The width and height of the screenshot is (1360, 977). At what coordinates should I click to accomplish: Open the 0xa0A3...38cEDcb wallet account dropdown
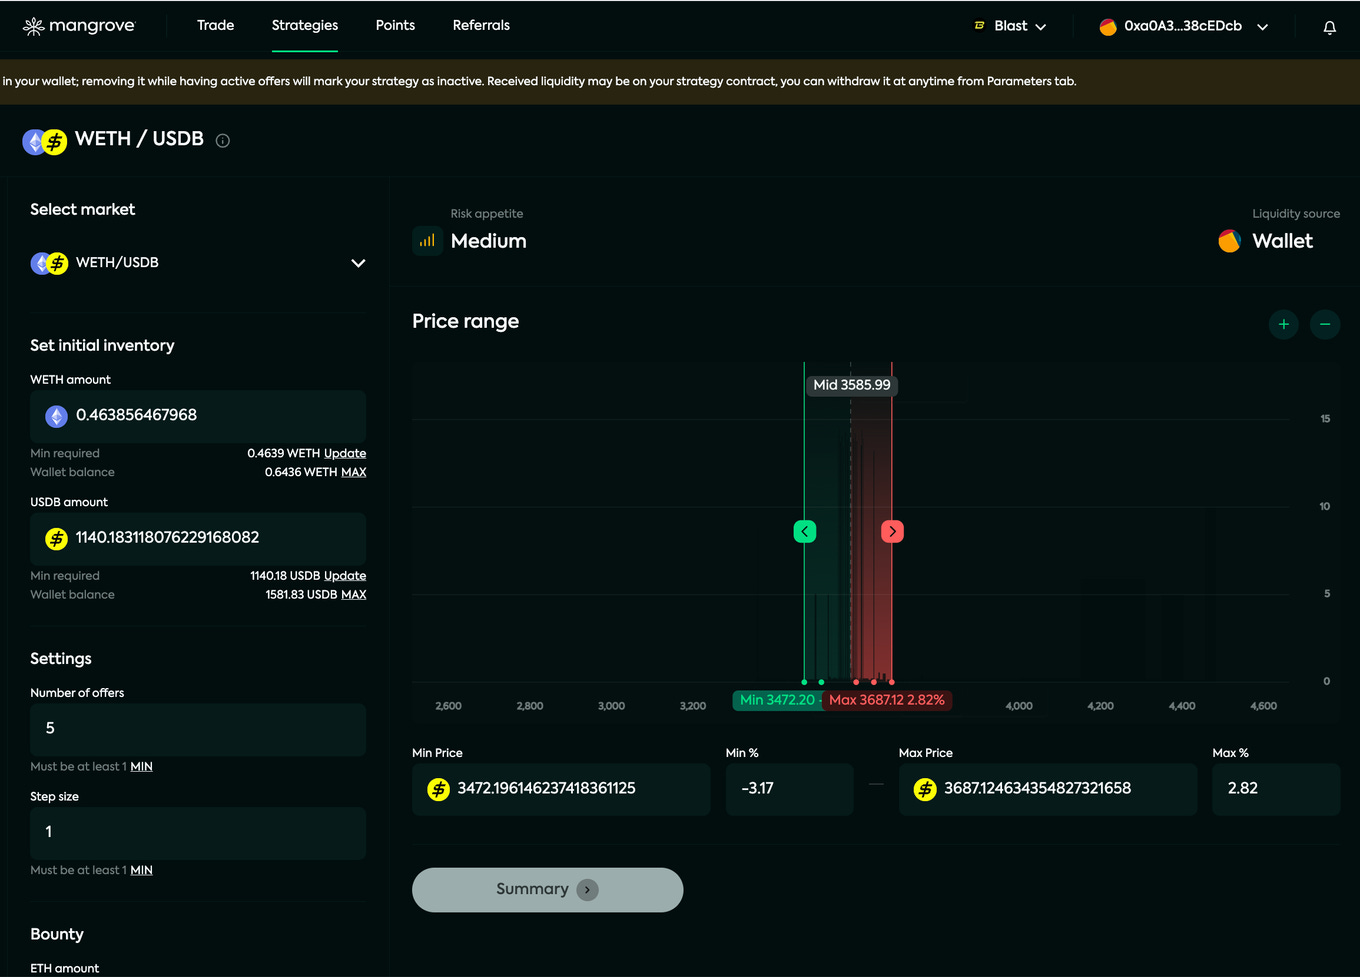pos(1184,27)
